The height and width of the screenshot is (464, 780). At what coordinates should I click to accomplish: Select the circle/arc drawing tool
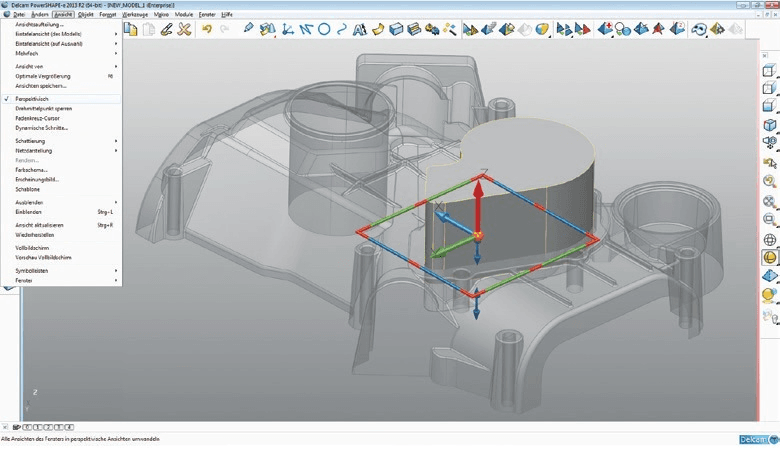point(324,30)
